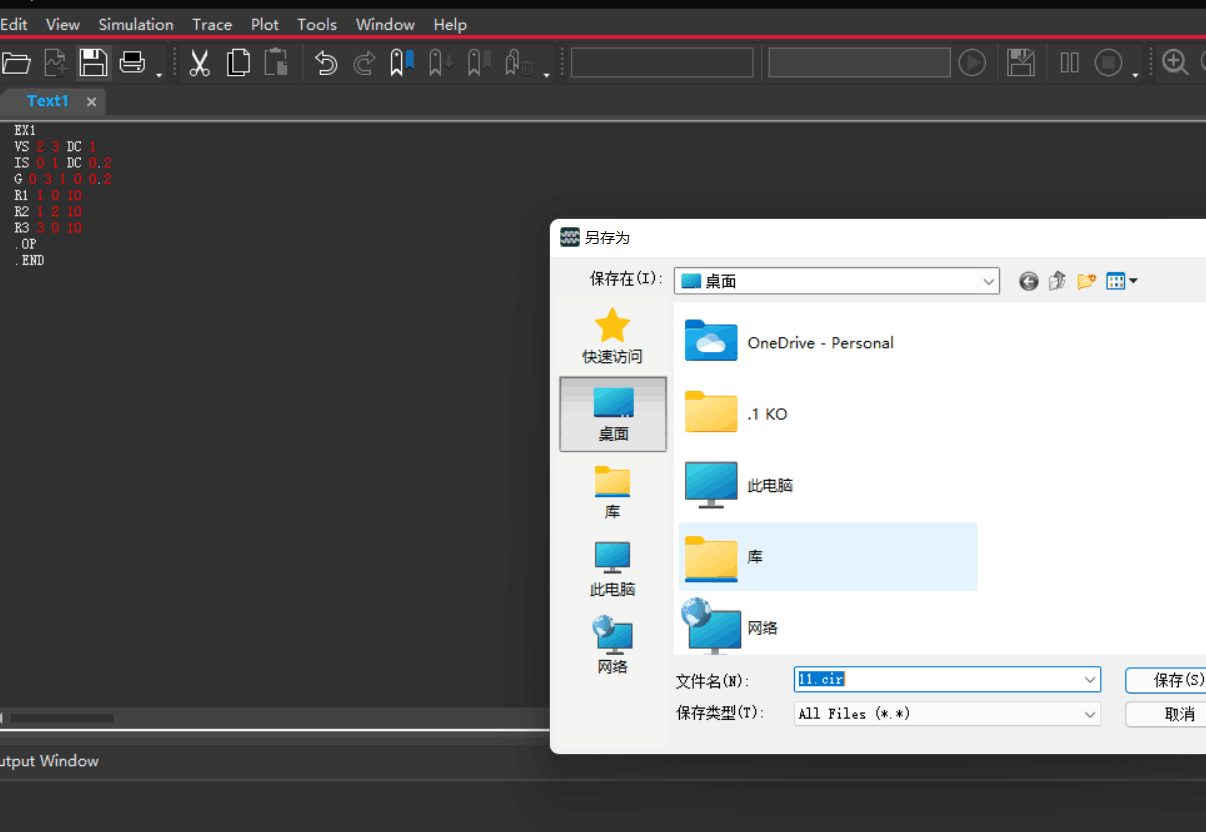
Task: Click the dialog's go back arrow icon
Action: pyautogui.click(x=1028, y=282)
